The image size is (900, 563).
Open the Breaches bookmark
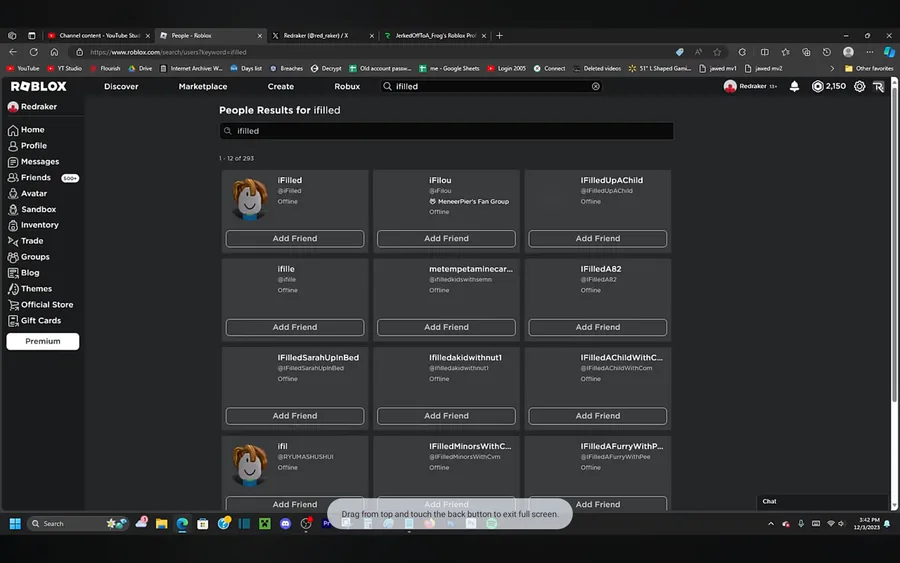(286, 68)
